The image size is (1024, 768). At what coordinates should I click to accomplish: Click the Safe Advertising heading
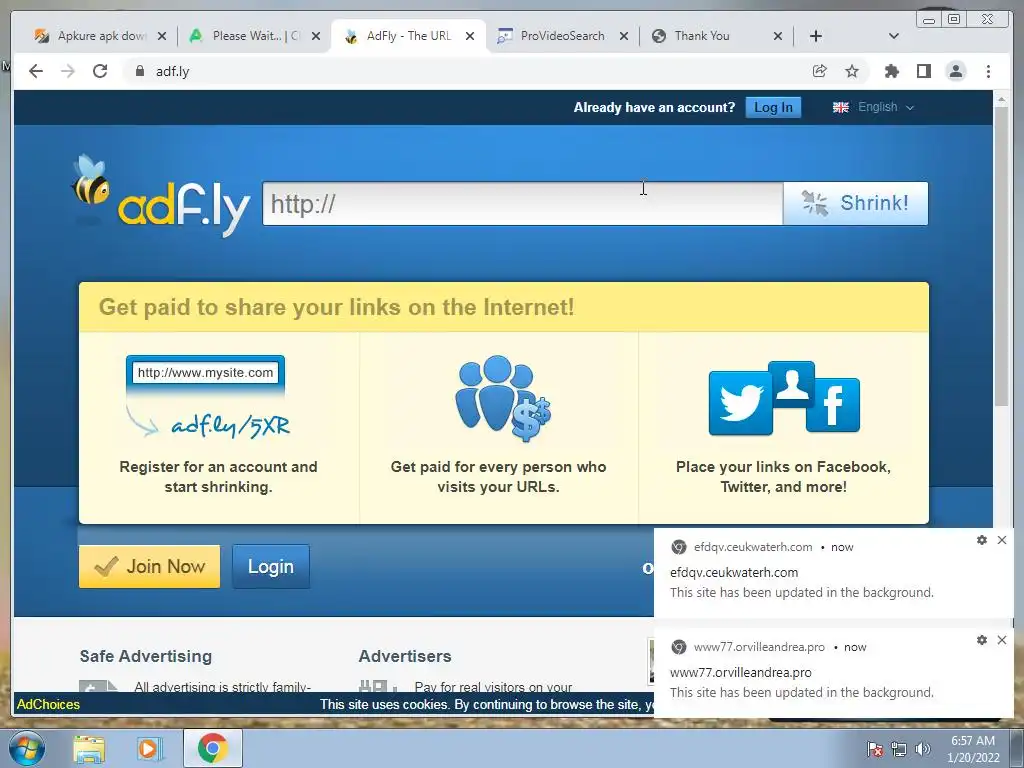[x=146, y=656]
